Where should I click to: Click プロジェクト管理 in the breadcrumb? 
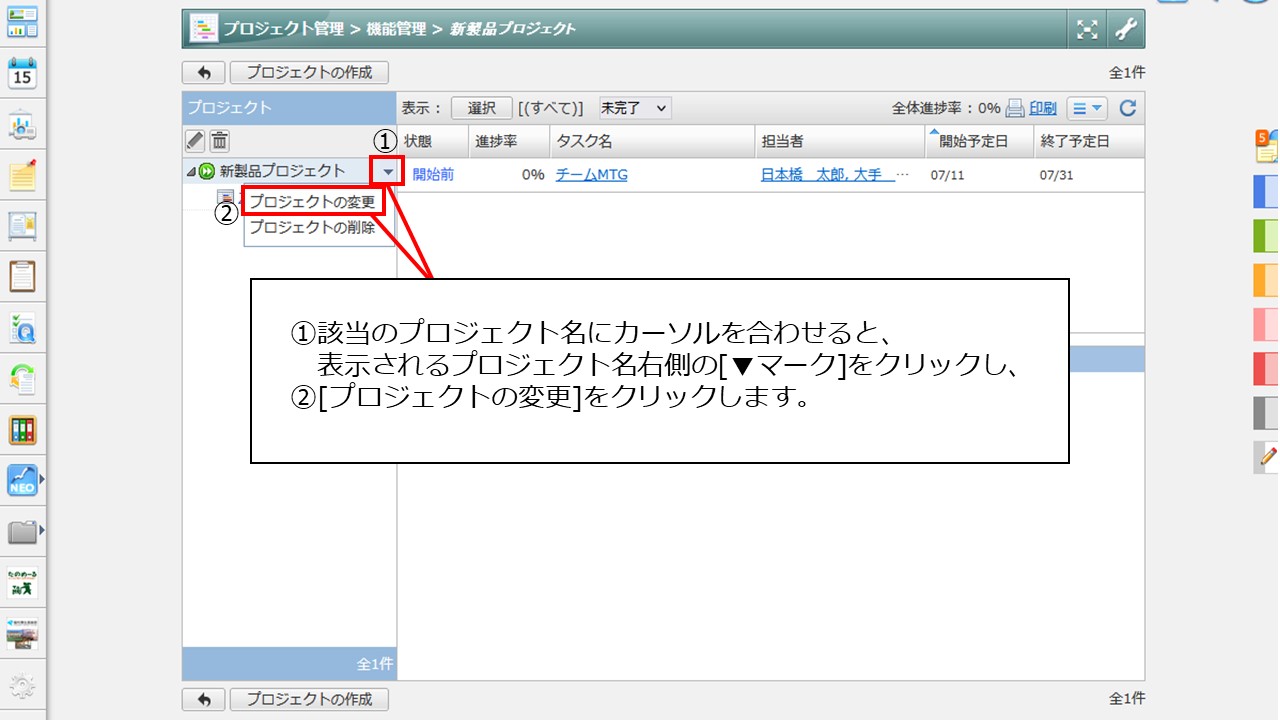[284, 29]
